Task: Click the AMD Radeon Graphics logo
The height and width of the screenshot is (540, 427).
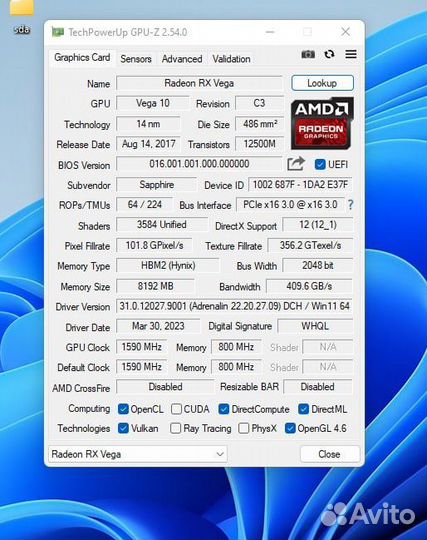Action: tap(322, 123)
